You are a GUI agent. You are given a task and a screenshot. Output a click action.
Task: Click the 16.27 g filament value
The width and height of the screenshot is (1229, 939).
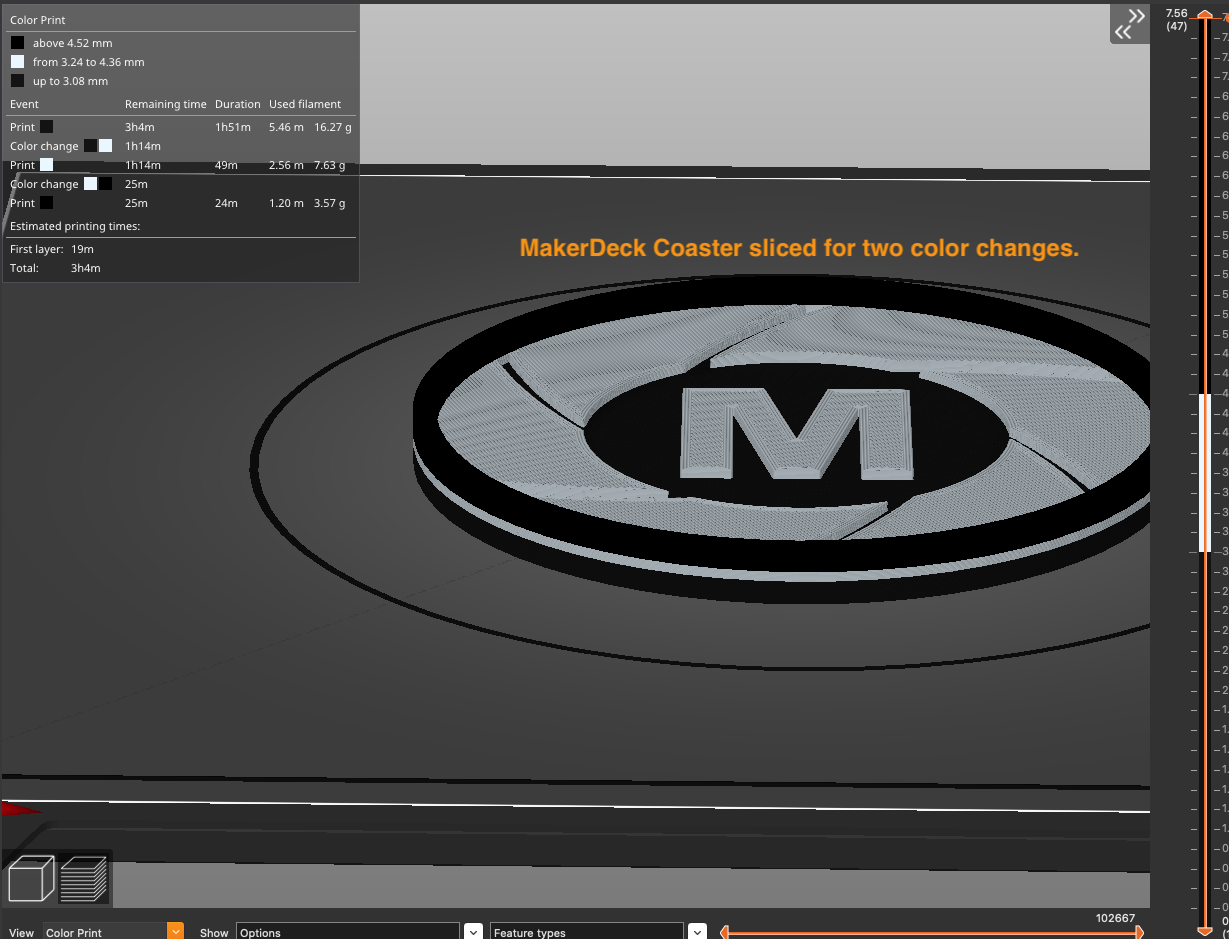click(x=332, y=127)
